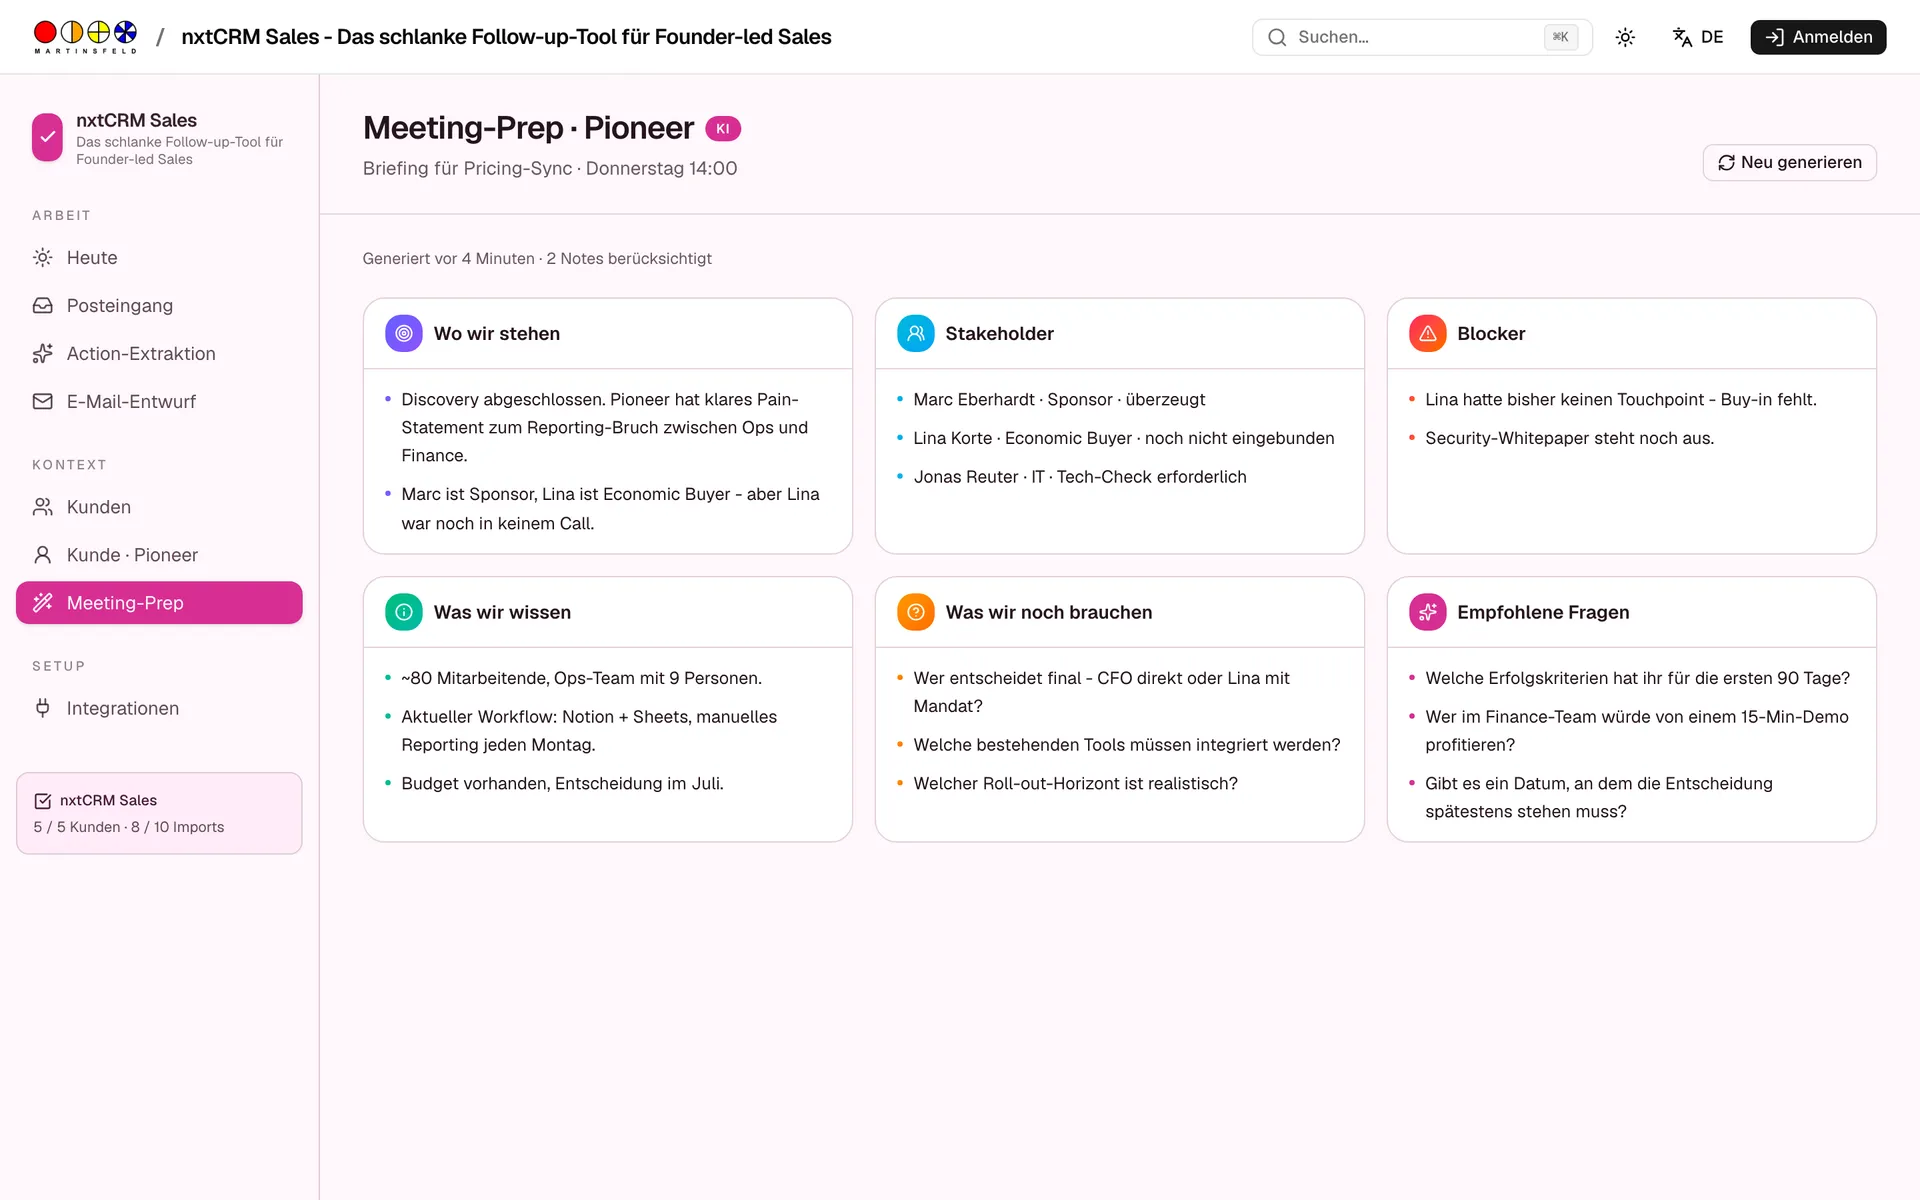Image resolution: width=1920 pixels, height=1200 pixels.
Task: Click the people icon for Kunden
Action: pyautogui.click(x=42, y=507)
